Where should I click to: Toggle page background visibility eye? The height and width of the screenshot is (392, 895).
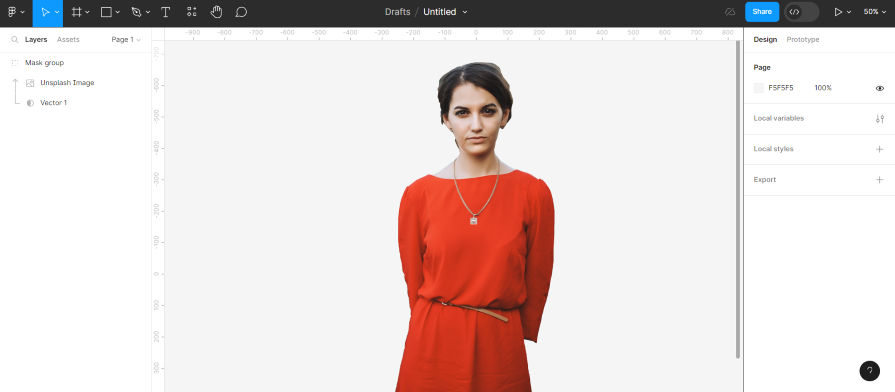pyautogui.click(x=880, y=88)
